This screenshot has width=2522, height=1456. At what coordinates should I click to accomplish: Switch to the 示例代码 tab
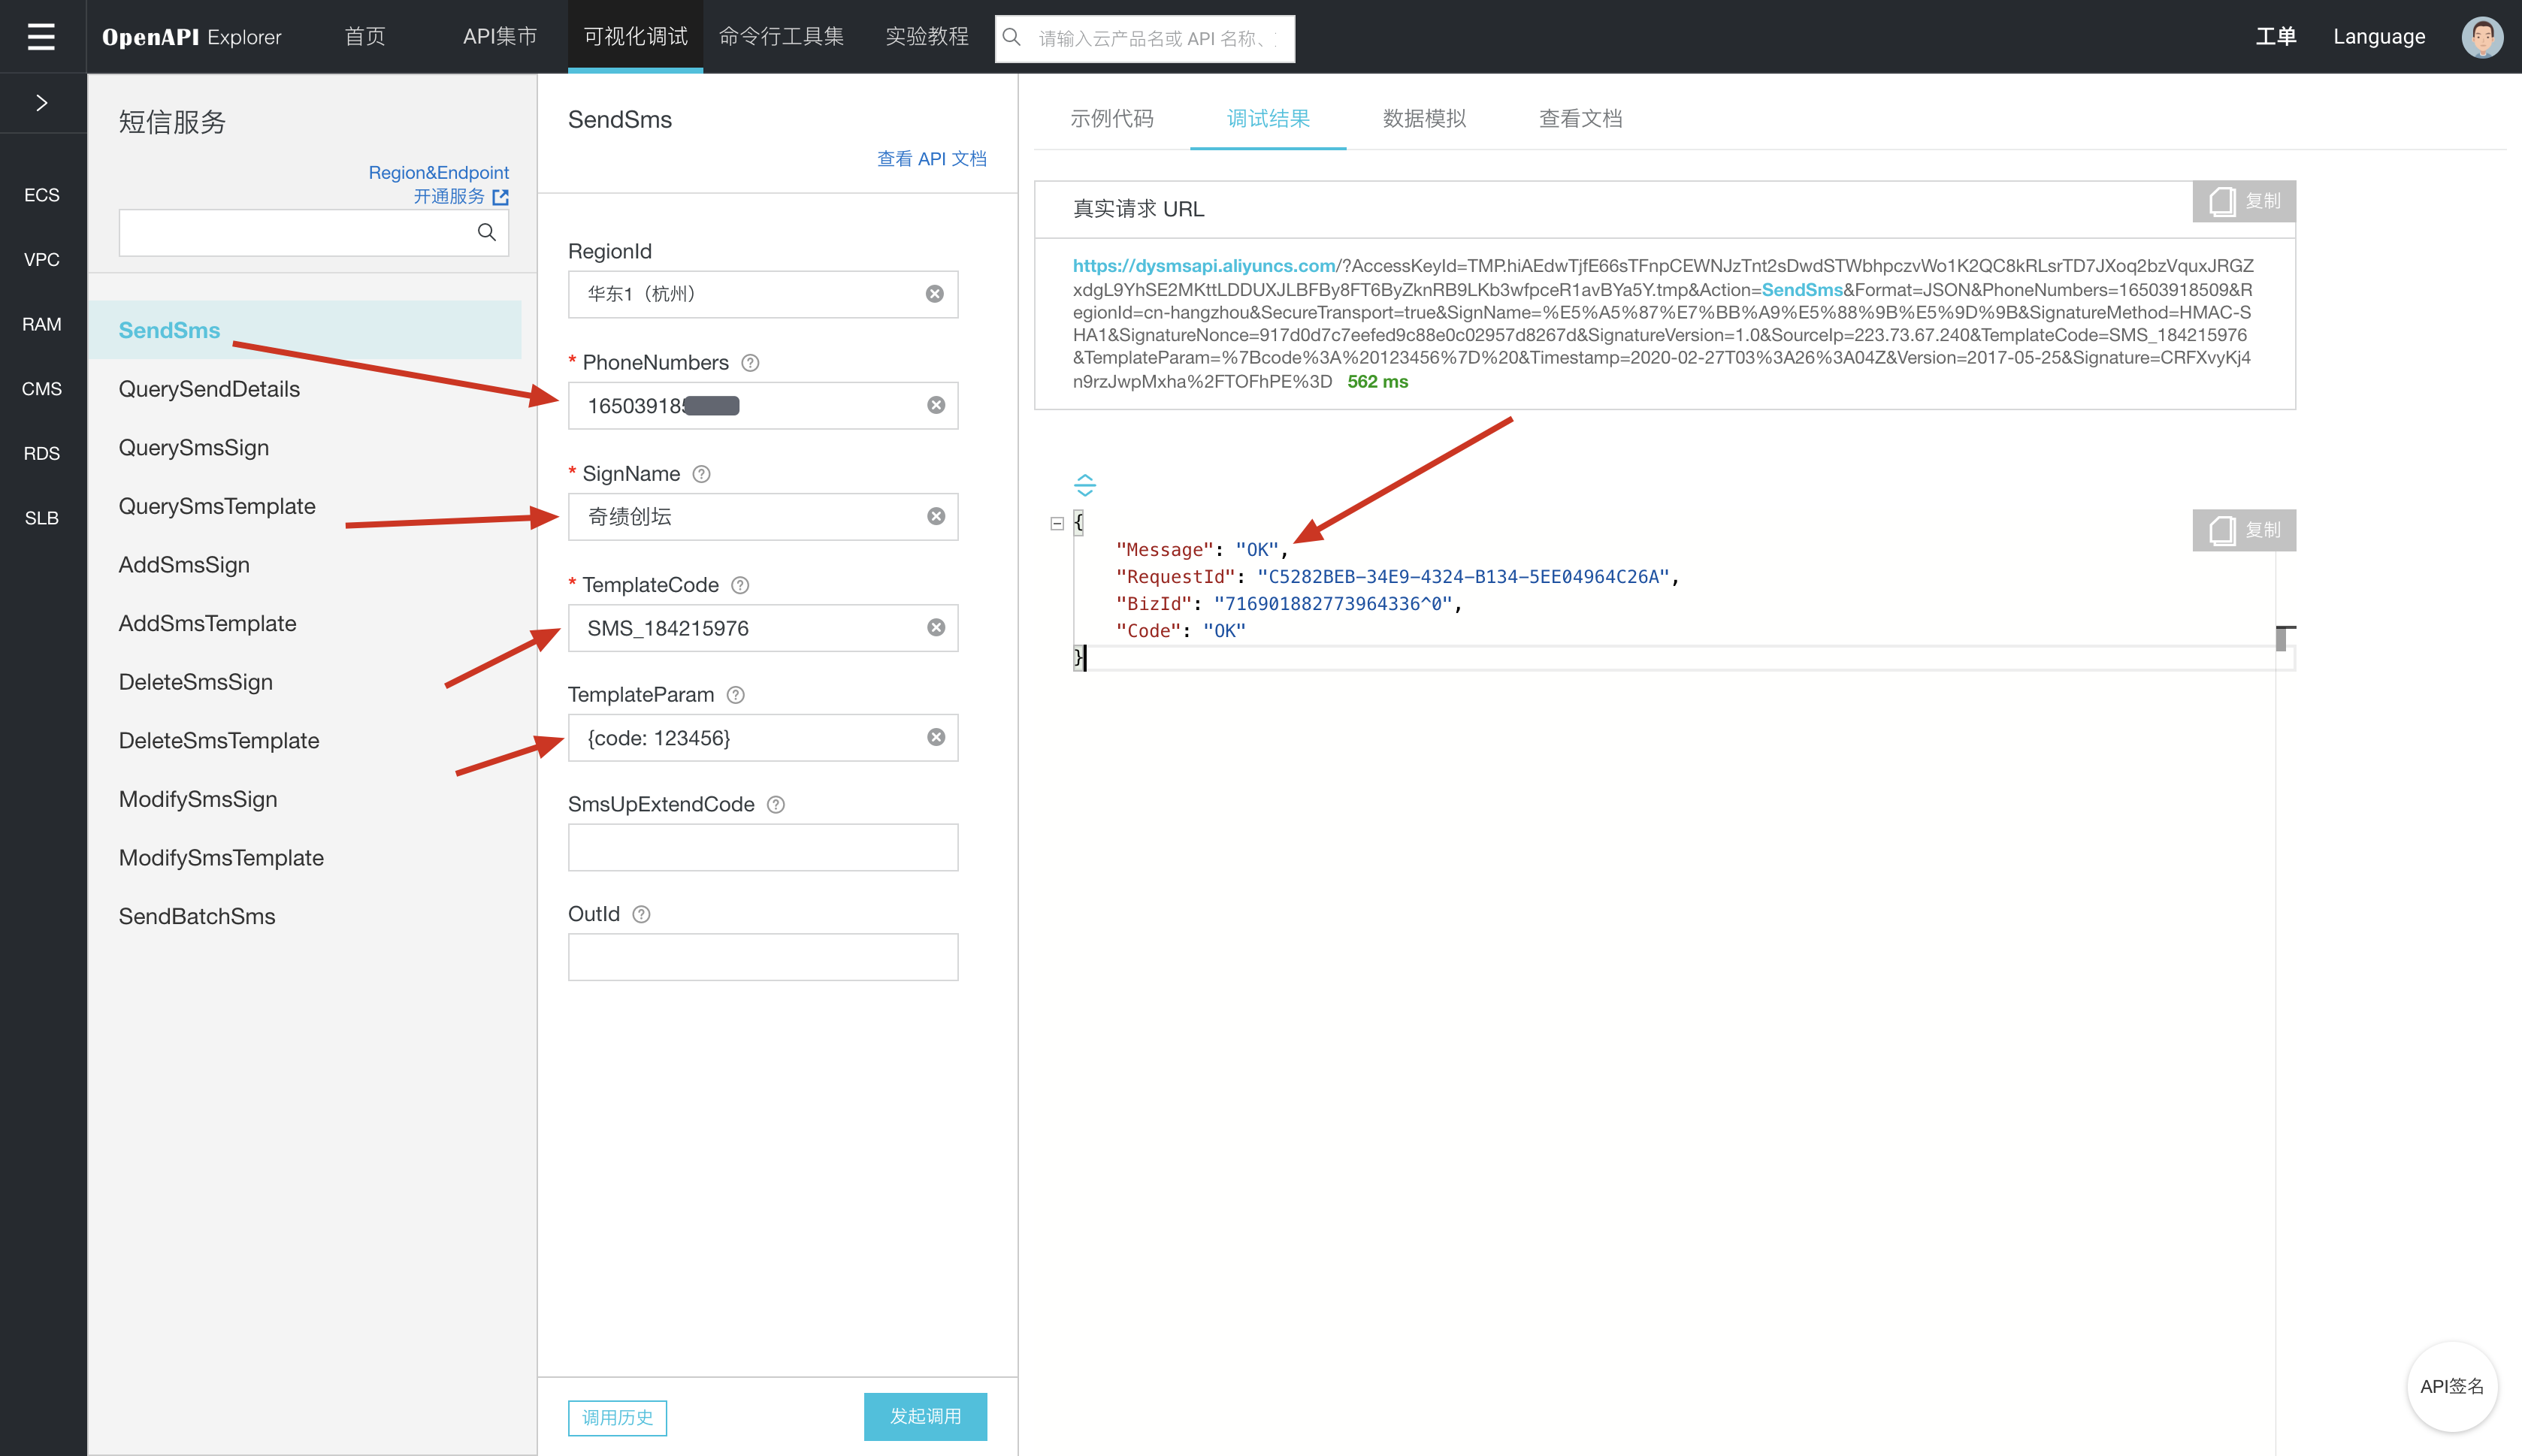click(x=1111, y=118)
